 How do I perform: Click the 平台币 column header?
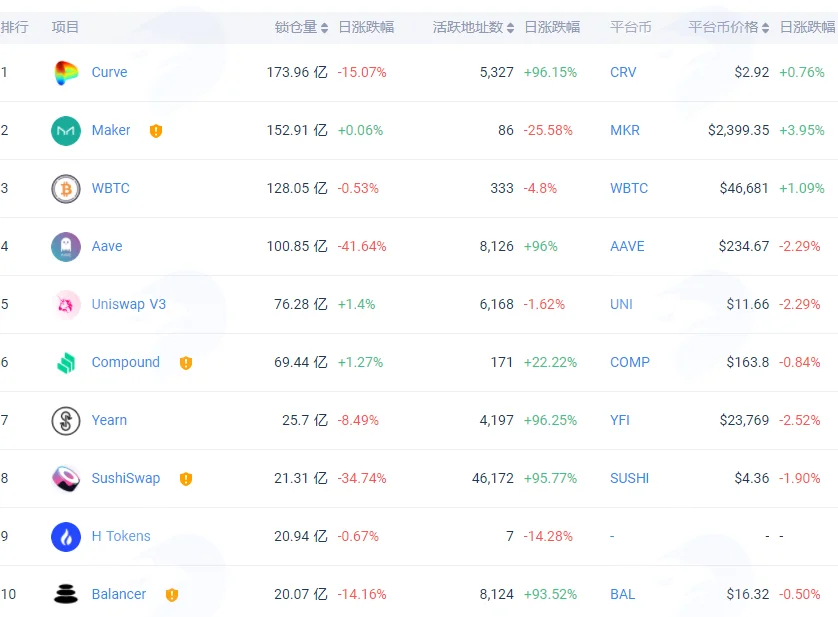(x=631, y=27)
